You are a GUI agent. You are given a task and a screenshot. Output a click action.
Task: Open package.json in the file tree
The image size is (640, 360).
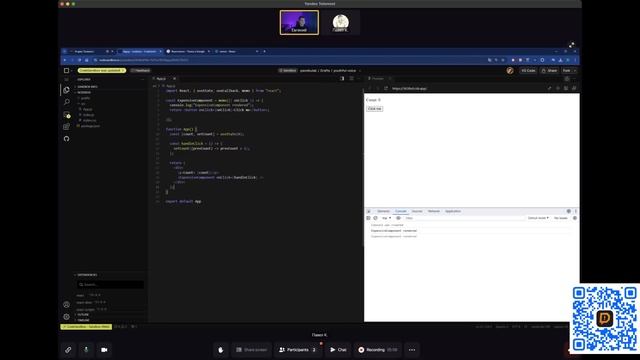coord(90,126)
